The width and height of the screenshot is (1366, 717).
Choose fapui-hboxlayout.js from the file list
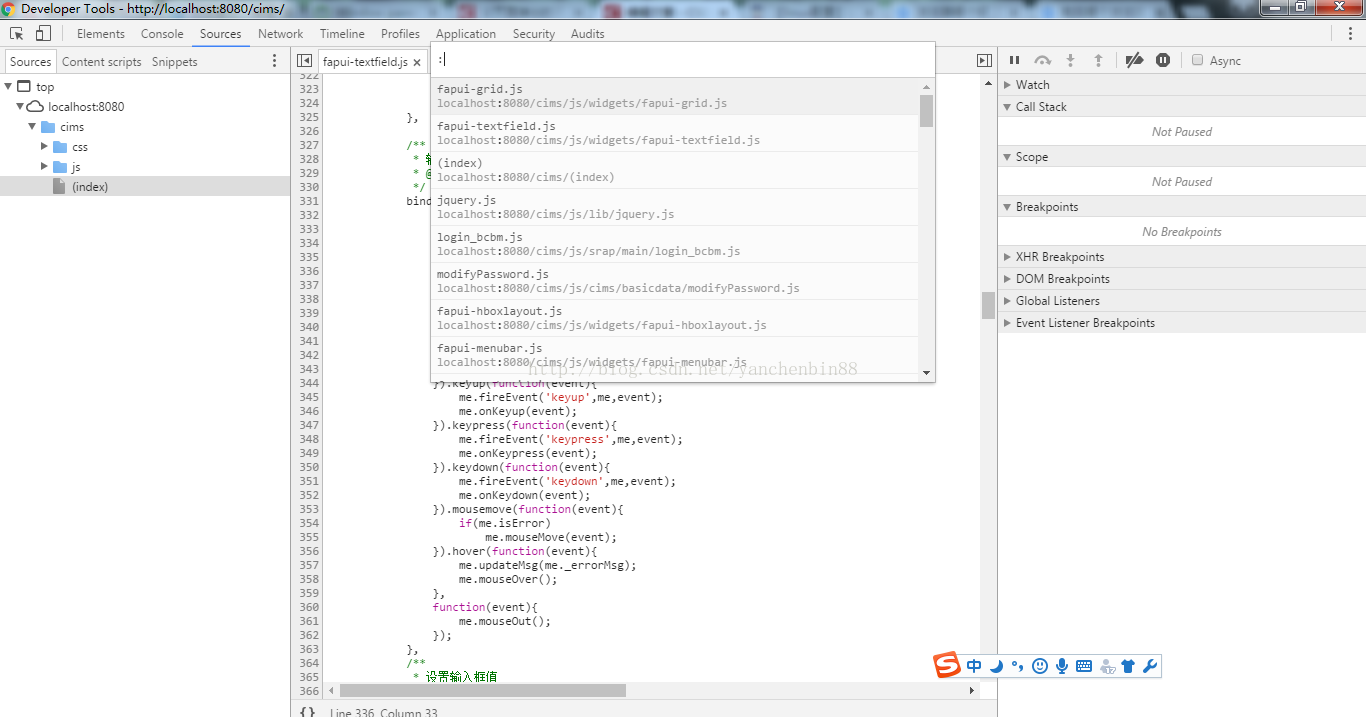click(675, 318)
